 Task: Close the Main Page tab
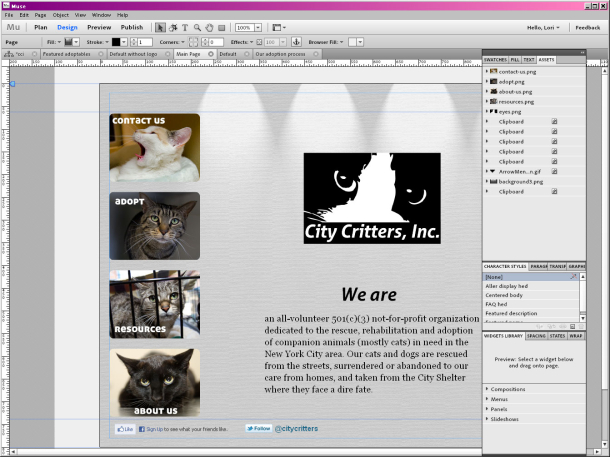tap(210, 54)
